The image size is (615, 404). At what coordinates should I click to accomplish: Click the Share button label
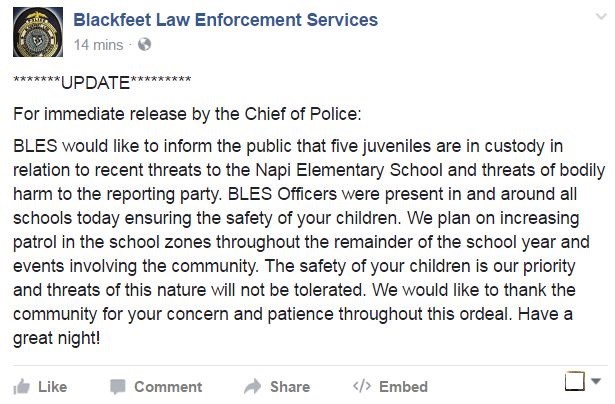click(x=290, y=387)
